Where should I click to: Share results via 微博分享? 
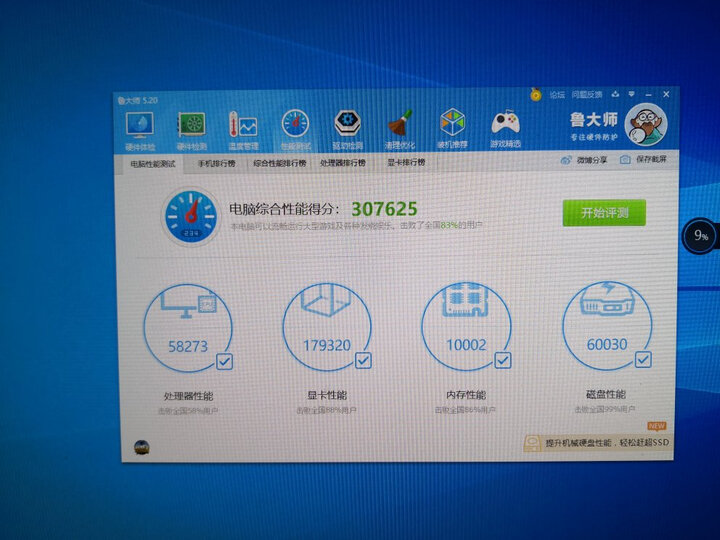584,160
